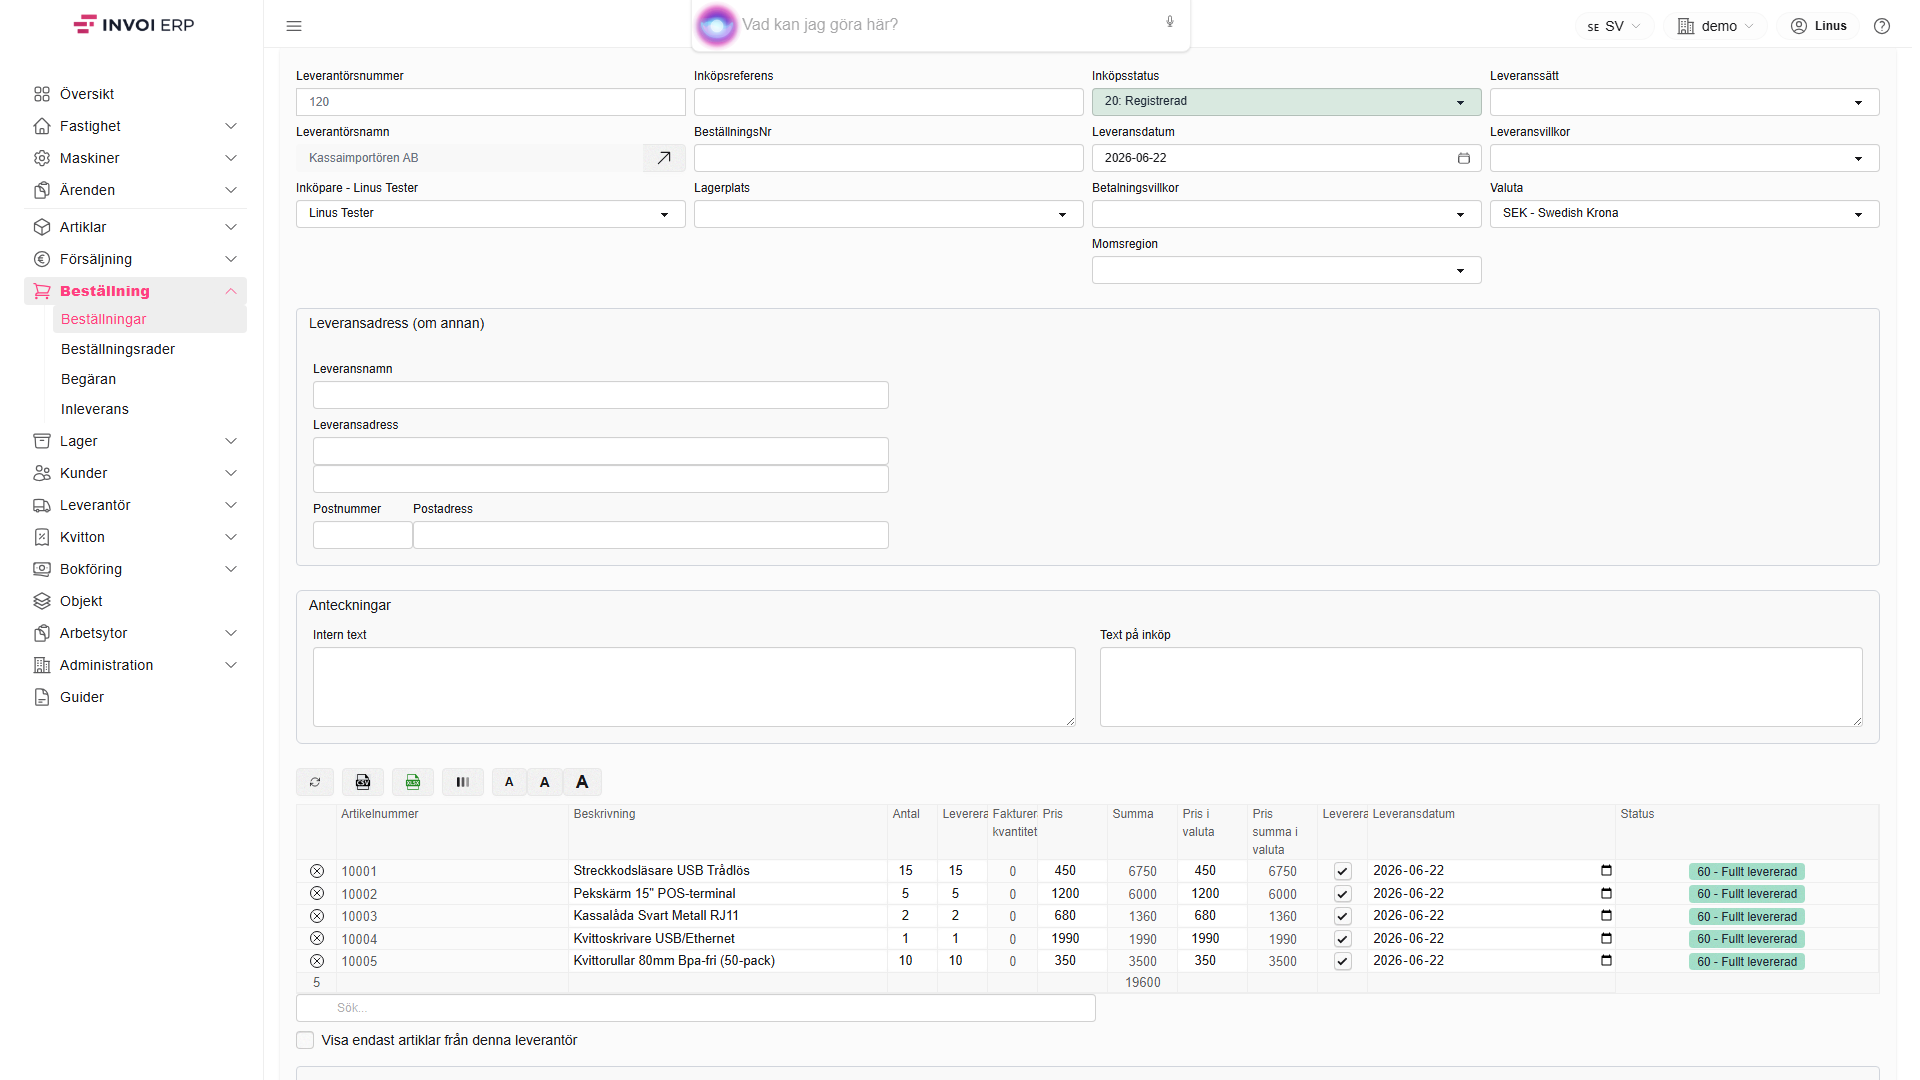The image size is (1920, 1080).
Task: Open the Momsregion dropdown
Action: tap(1286, 270)
